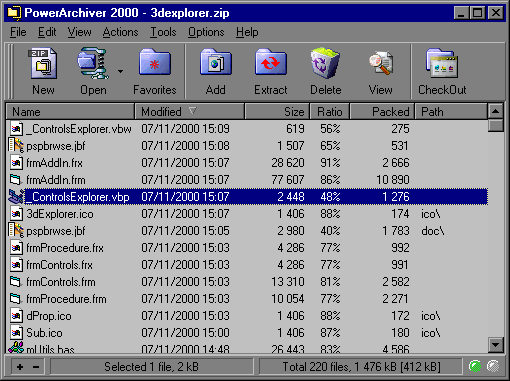Open the Options menu

[x=206, y=32]
